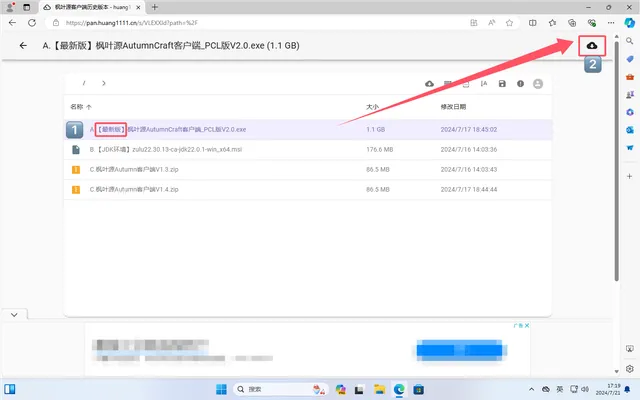Open file A.【最新版】枫叶源AutumnCraft客户端_PCL版V2.0.exe
640x400 pixels.
click(308, 129)
